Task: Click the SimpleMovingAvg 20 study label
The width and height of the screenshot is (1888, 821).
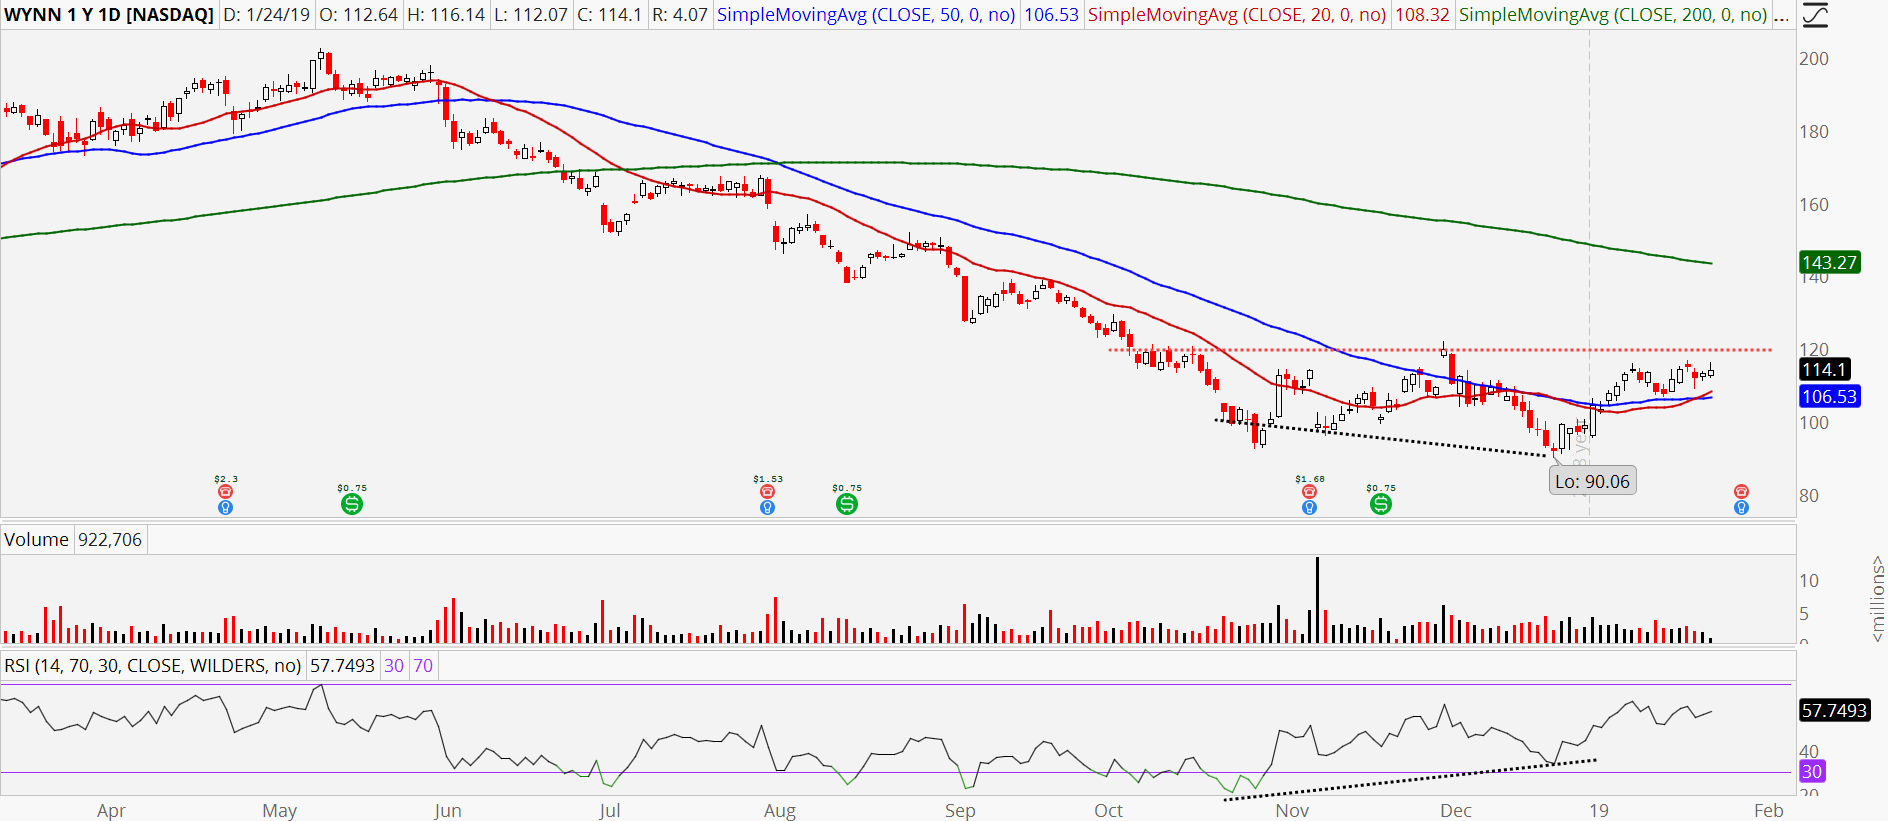Action: pyautogui.click(x=1237, y=15)
